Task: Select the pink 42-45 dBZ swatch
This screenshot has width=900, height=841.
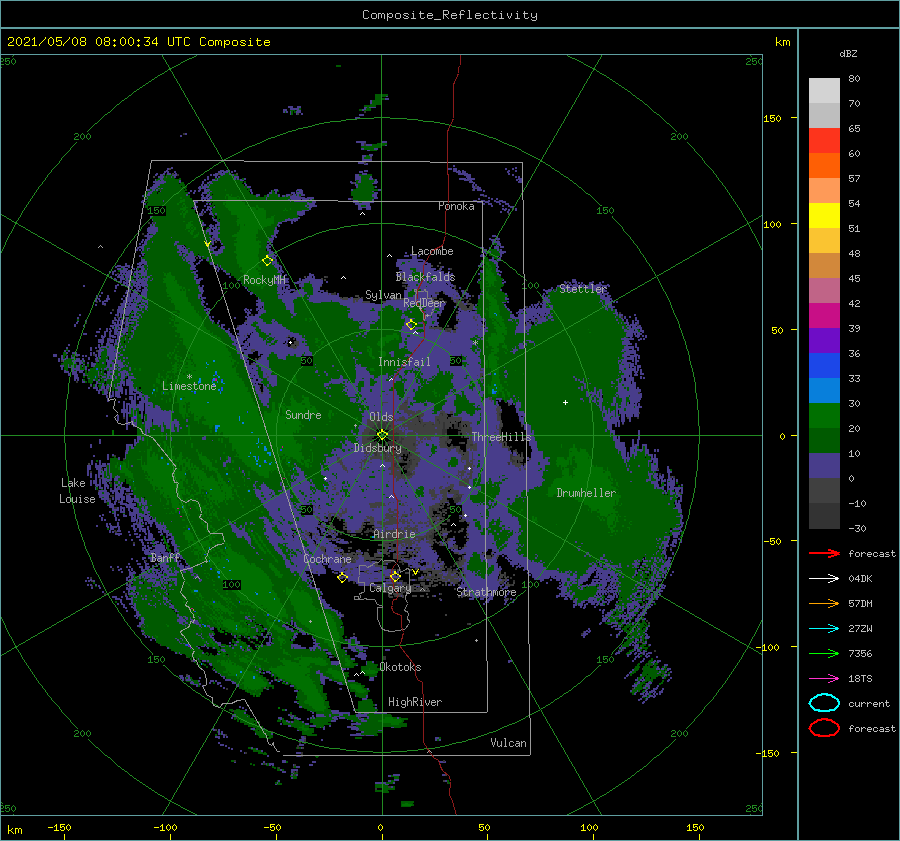Action: point(824,290)
